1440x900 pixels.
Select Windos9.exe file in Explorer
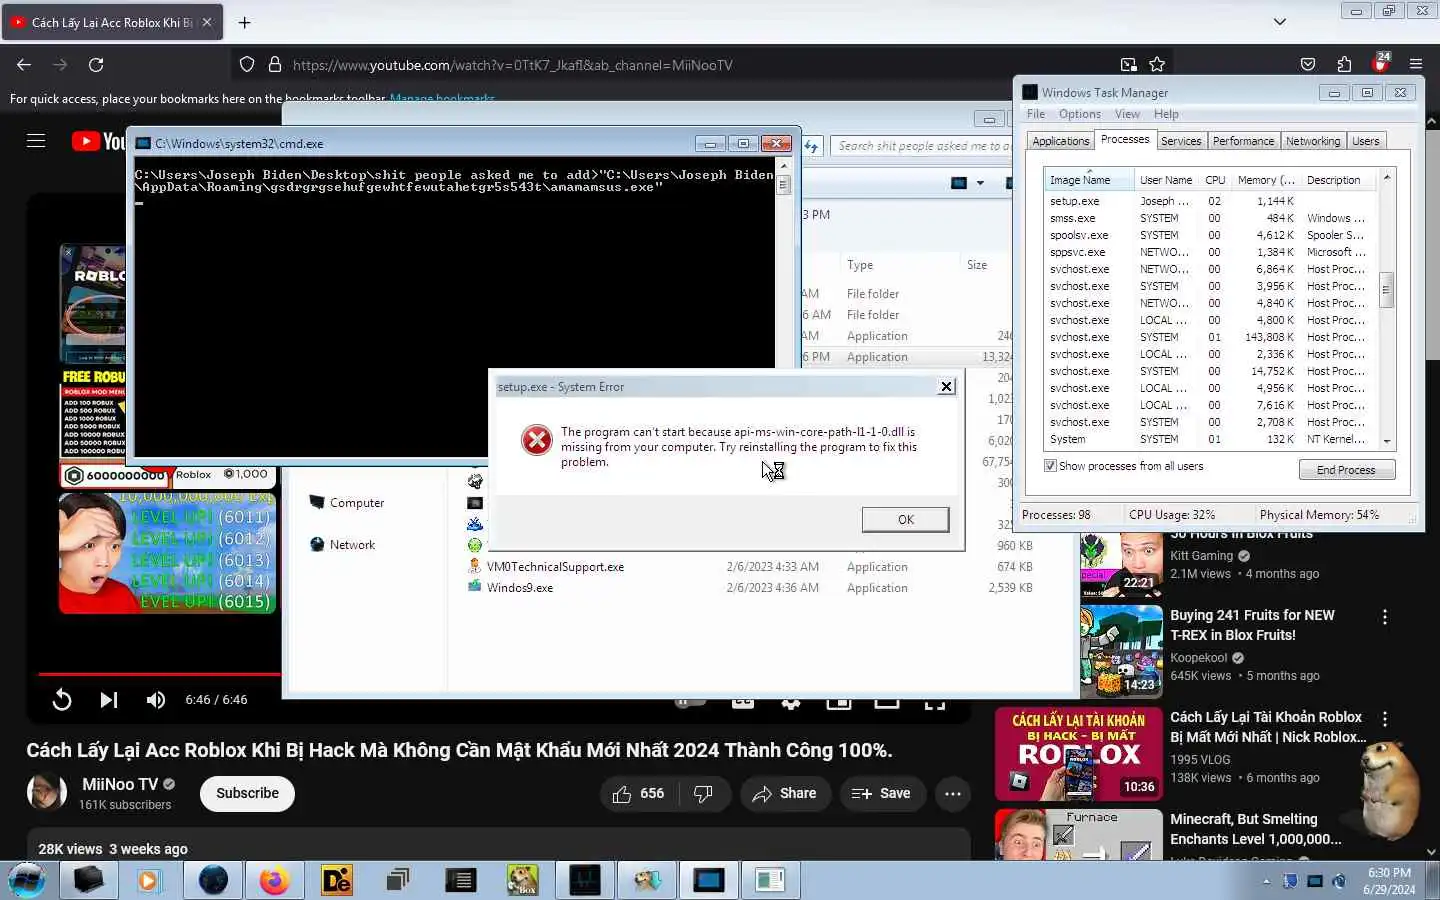pos(519,588)
